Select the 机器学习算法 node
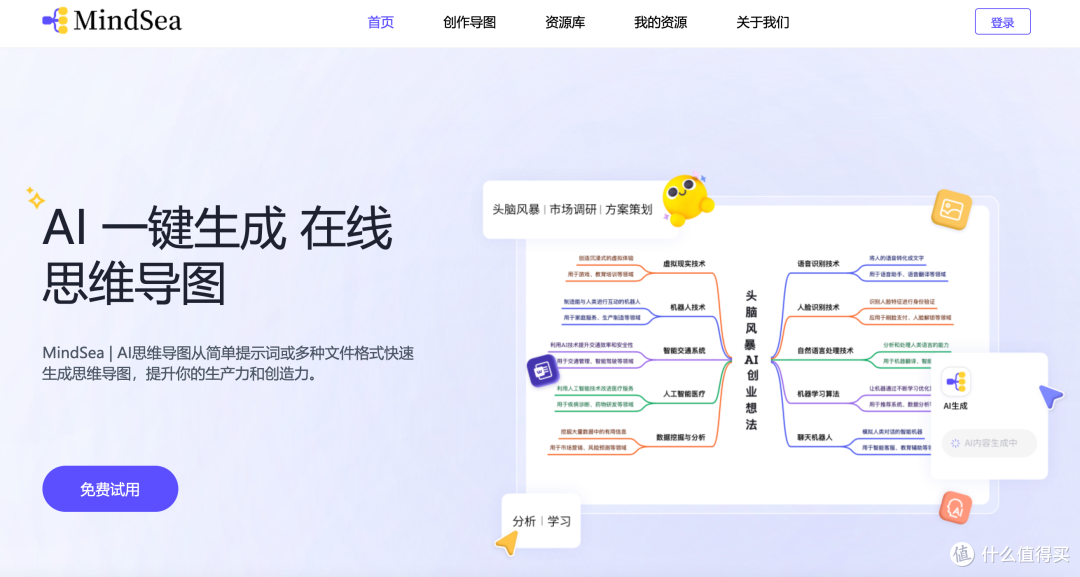The width and height of the screenshot is (1080, 577). 818,394
